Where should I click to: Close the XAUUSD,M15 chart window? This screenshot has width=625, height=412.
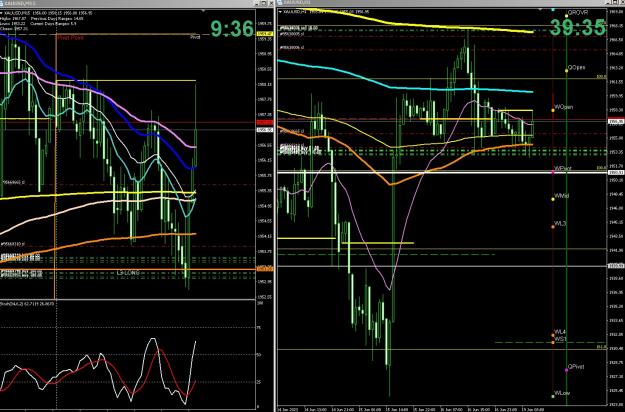[x=271, y=4]
